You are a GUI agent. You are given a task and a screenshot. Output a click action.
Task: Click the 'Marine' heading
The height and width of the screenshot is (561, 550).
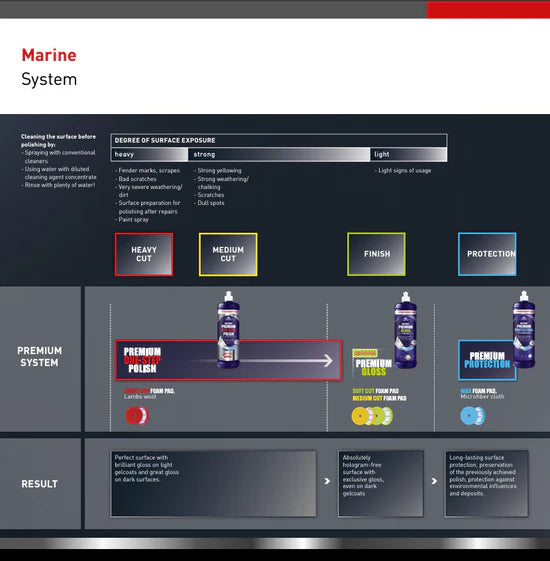pyautogui.click(x=49, y=55)
